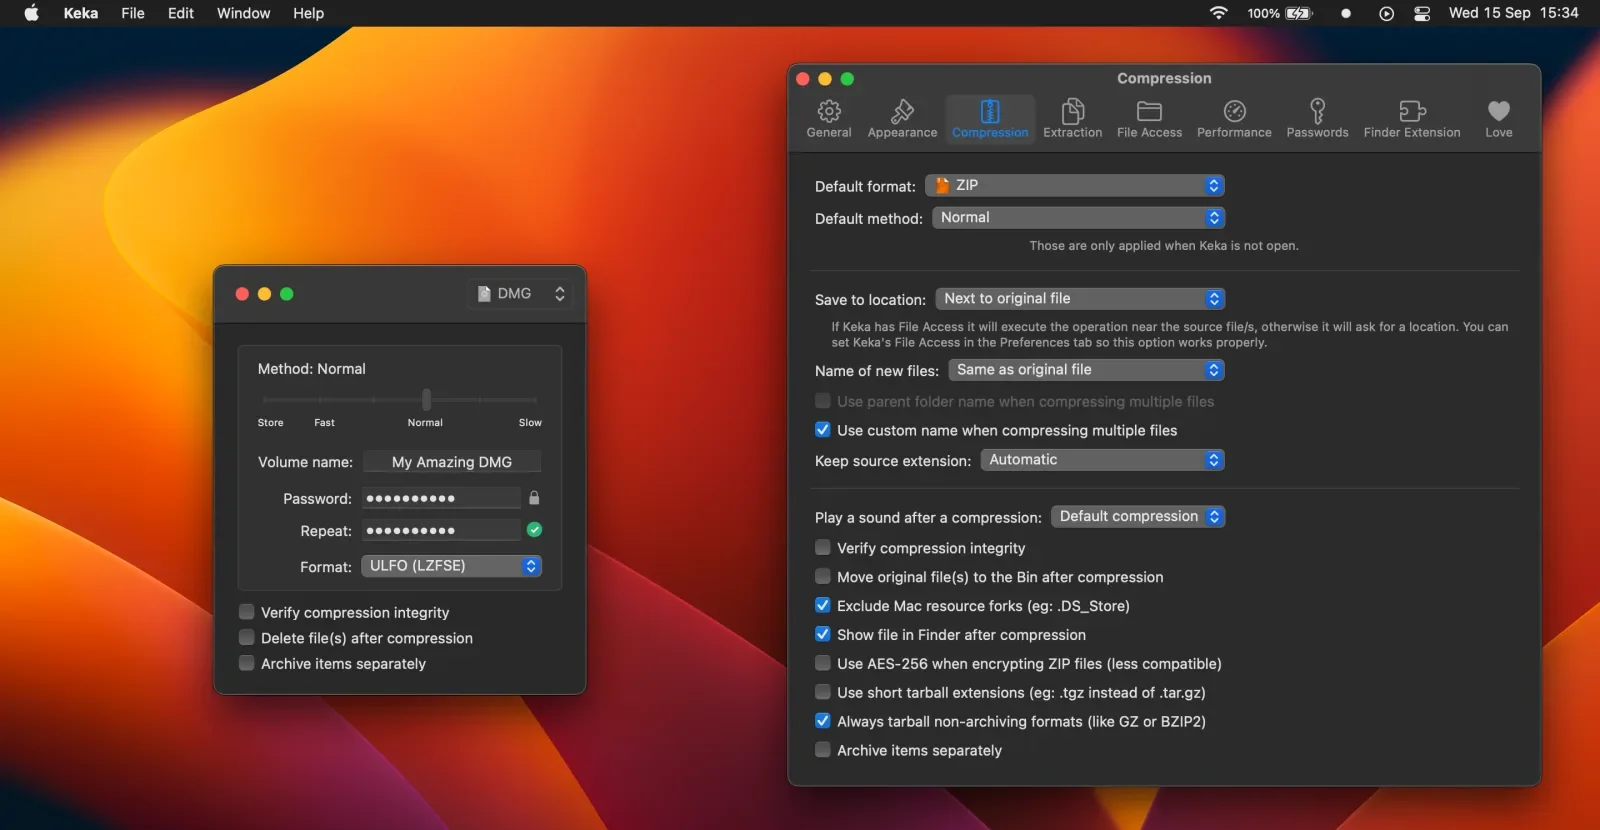Click the battery status icon

tap(1299, 13)
